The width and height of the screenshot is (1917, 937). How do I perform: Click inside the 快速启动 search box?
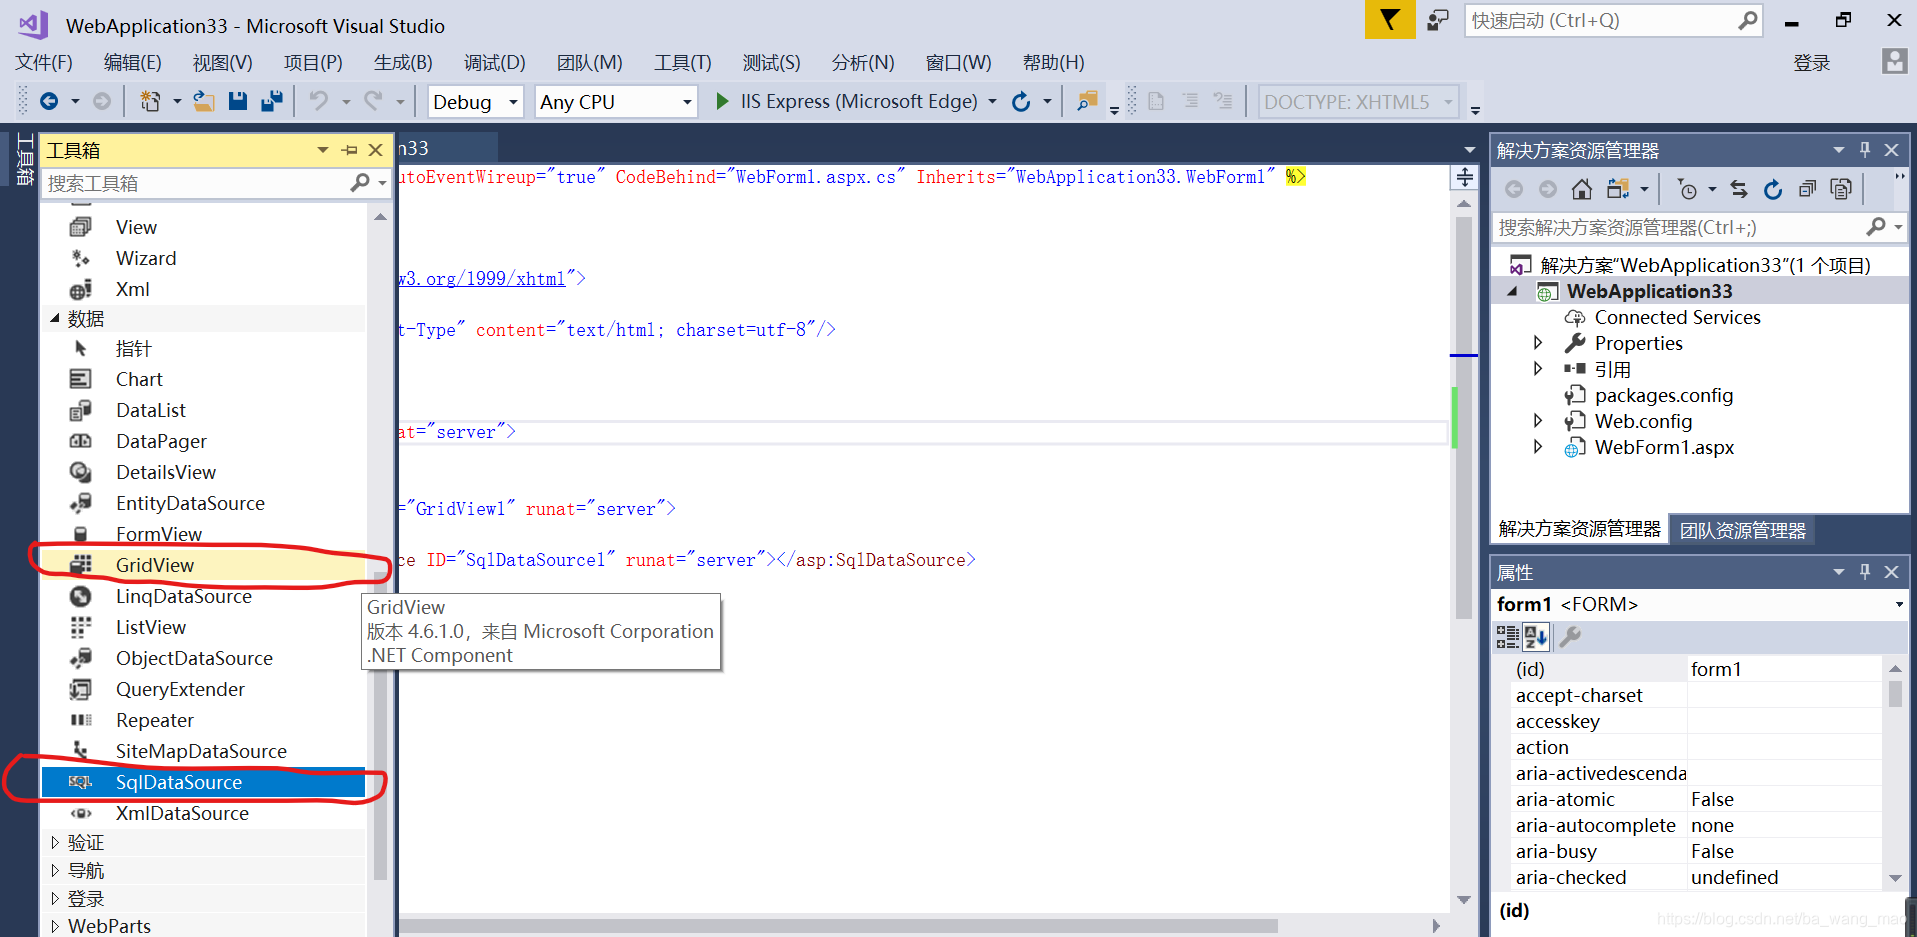[x=1600, y=20]
